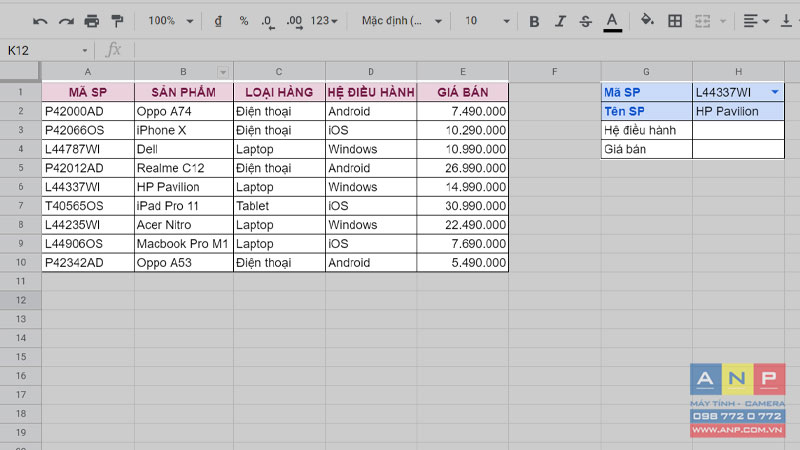Open the font family dropdown Mặc định
The height and width of the screenshot is (450, 800).
click(402, 21)
